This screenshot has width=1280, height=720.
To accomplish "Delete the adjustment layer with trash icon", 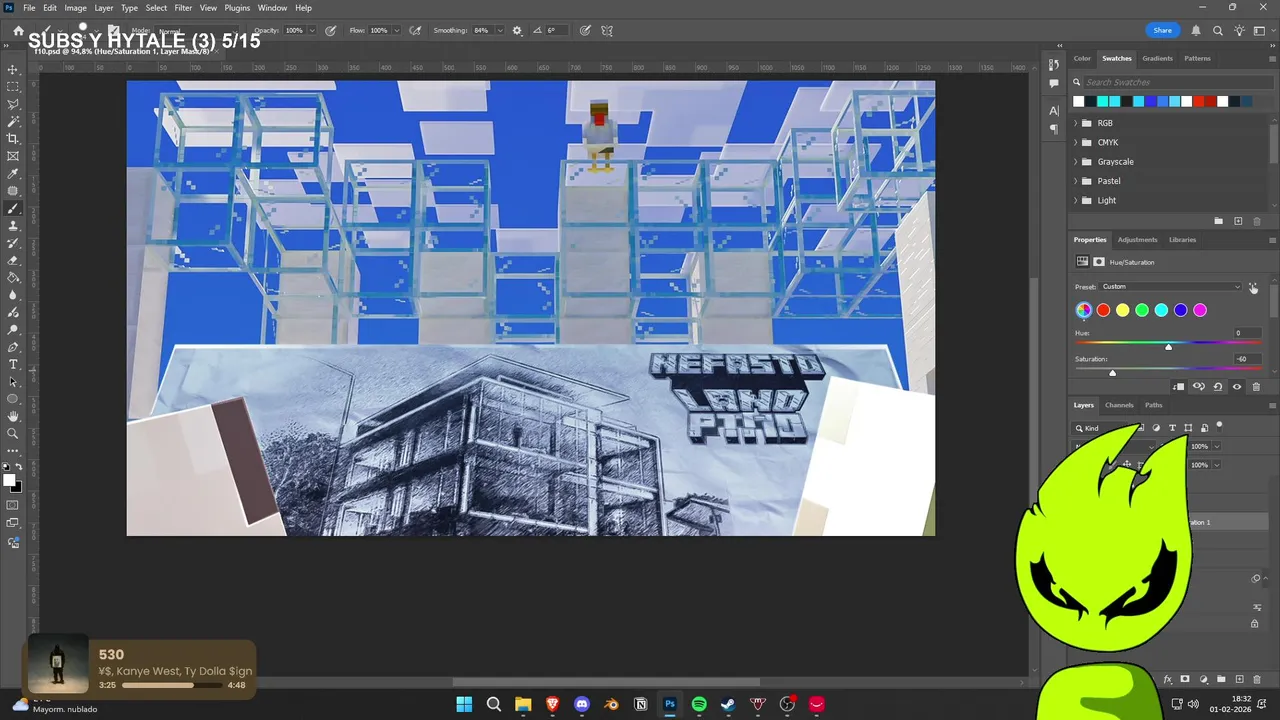I will [1256, 387].
